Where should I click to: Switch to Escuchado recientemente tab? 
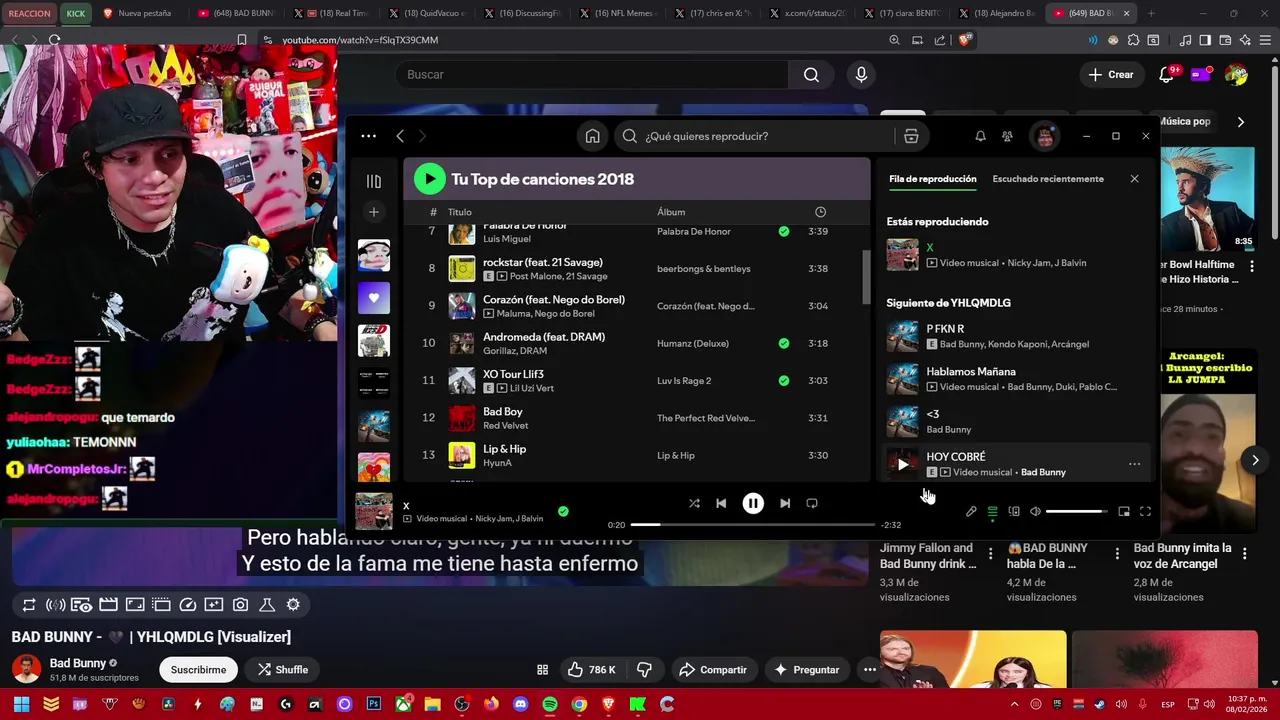click(1048, 179)
